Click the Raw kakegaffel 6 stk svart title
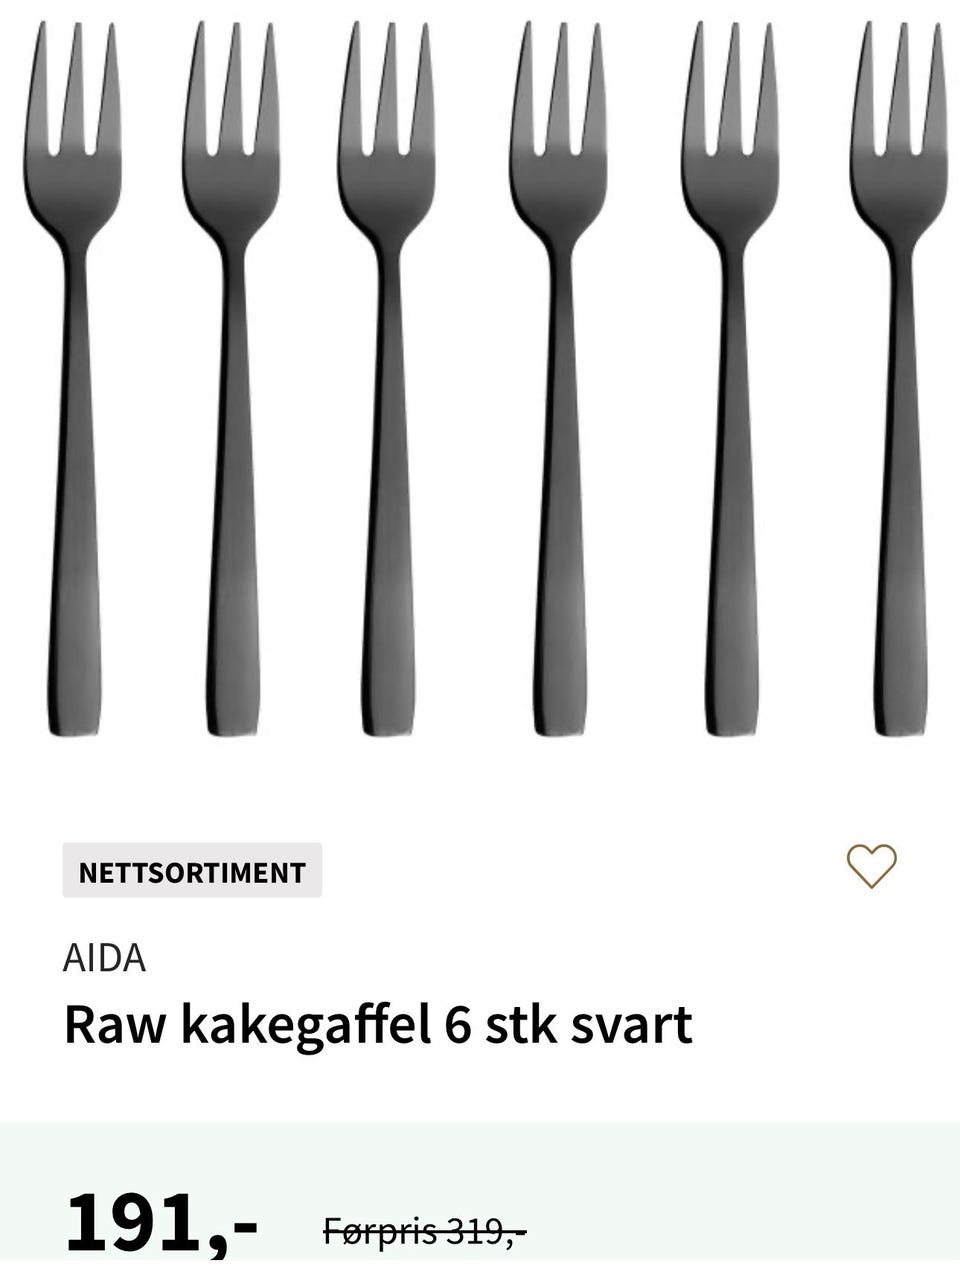Image resolution: width=960 pixels, height=1269 pixels. (x=378, y=1027)
